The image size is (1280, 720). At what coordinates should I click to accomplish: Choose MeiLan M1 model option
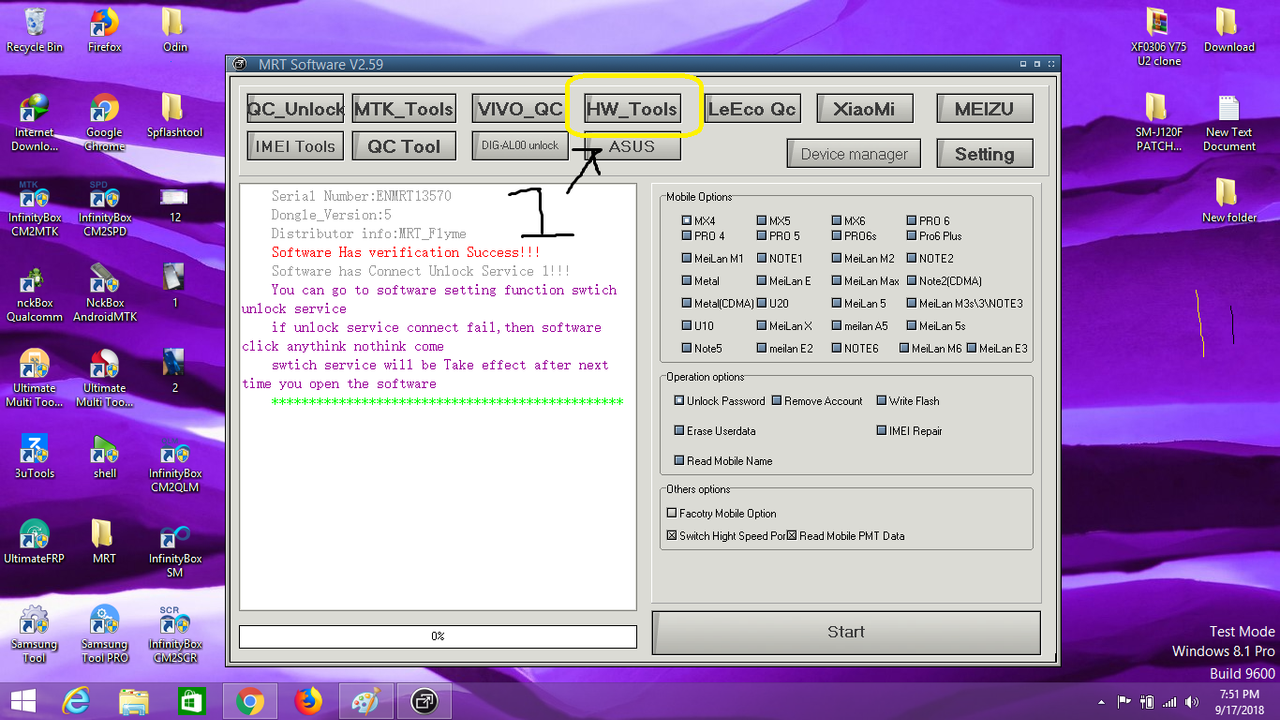[x=712, y=258]
